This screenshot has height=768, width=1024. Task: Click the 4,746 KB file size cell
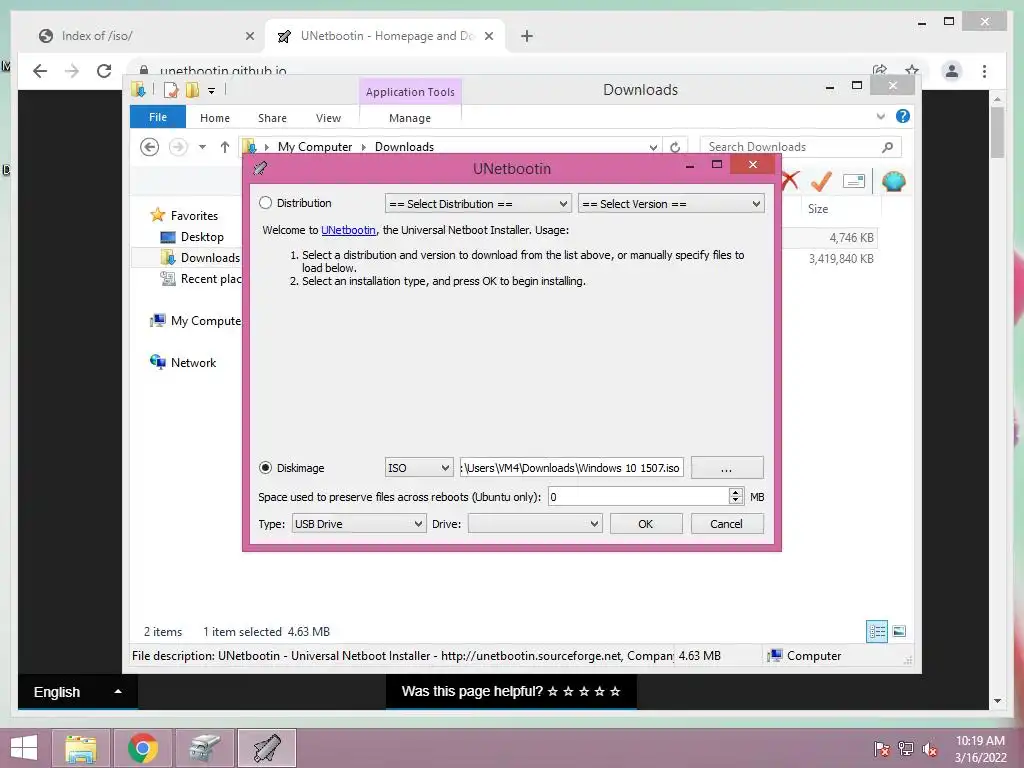(x=852, y=238)
